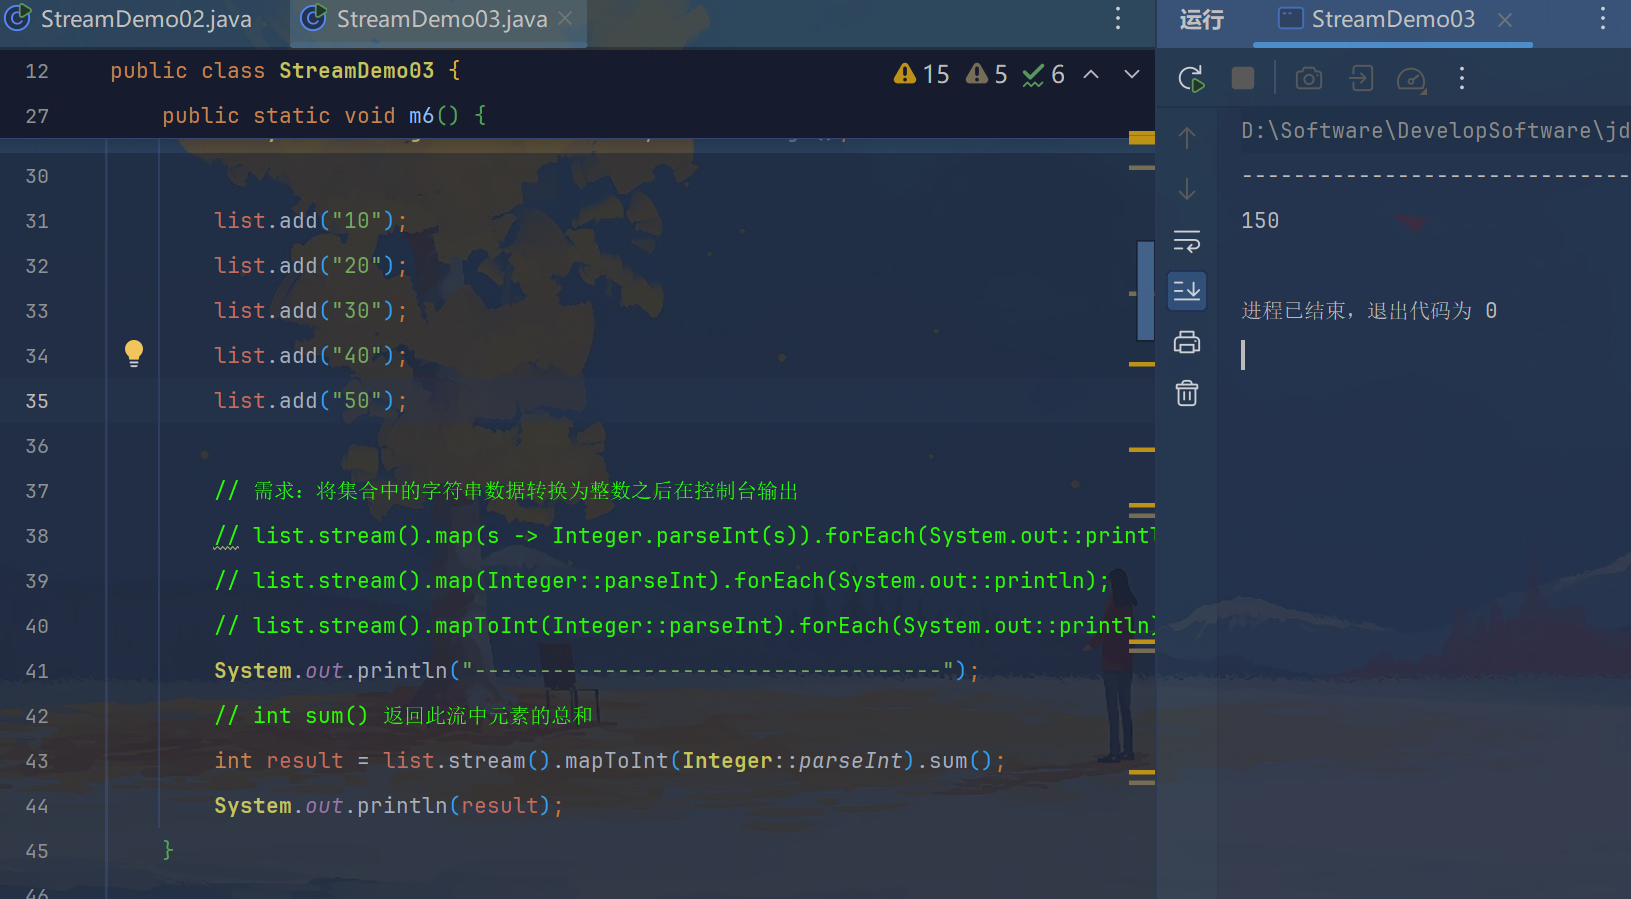Close the StreamDemo03 run tab
Viewport: 1631px width, 899px height.
click(x=1505, y=20)
